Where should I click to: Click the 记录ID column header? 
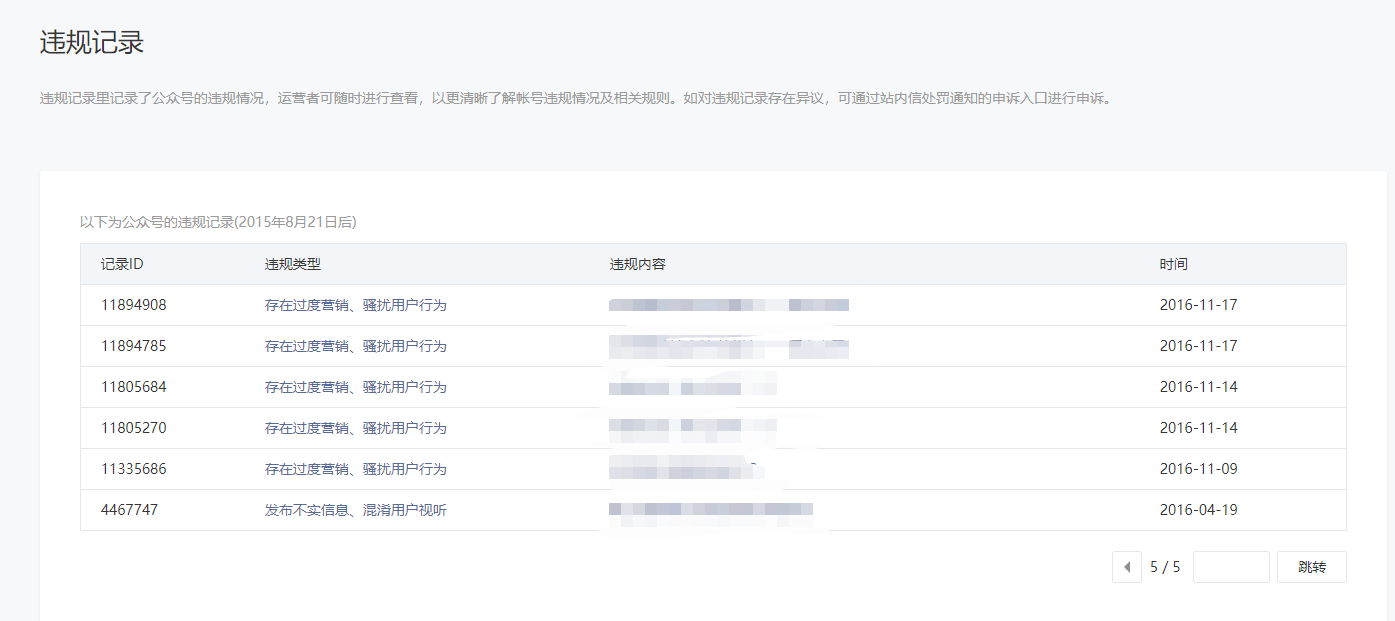pos(122,264)
